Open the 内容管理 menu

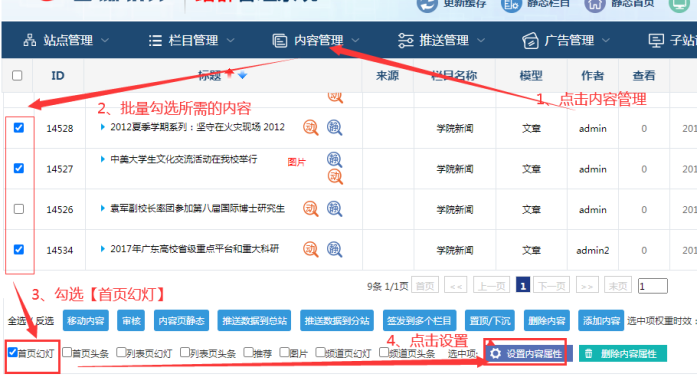coord(316,40)
